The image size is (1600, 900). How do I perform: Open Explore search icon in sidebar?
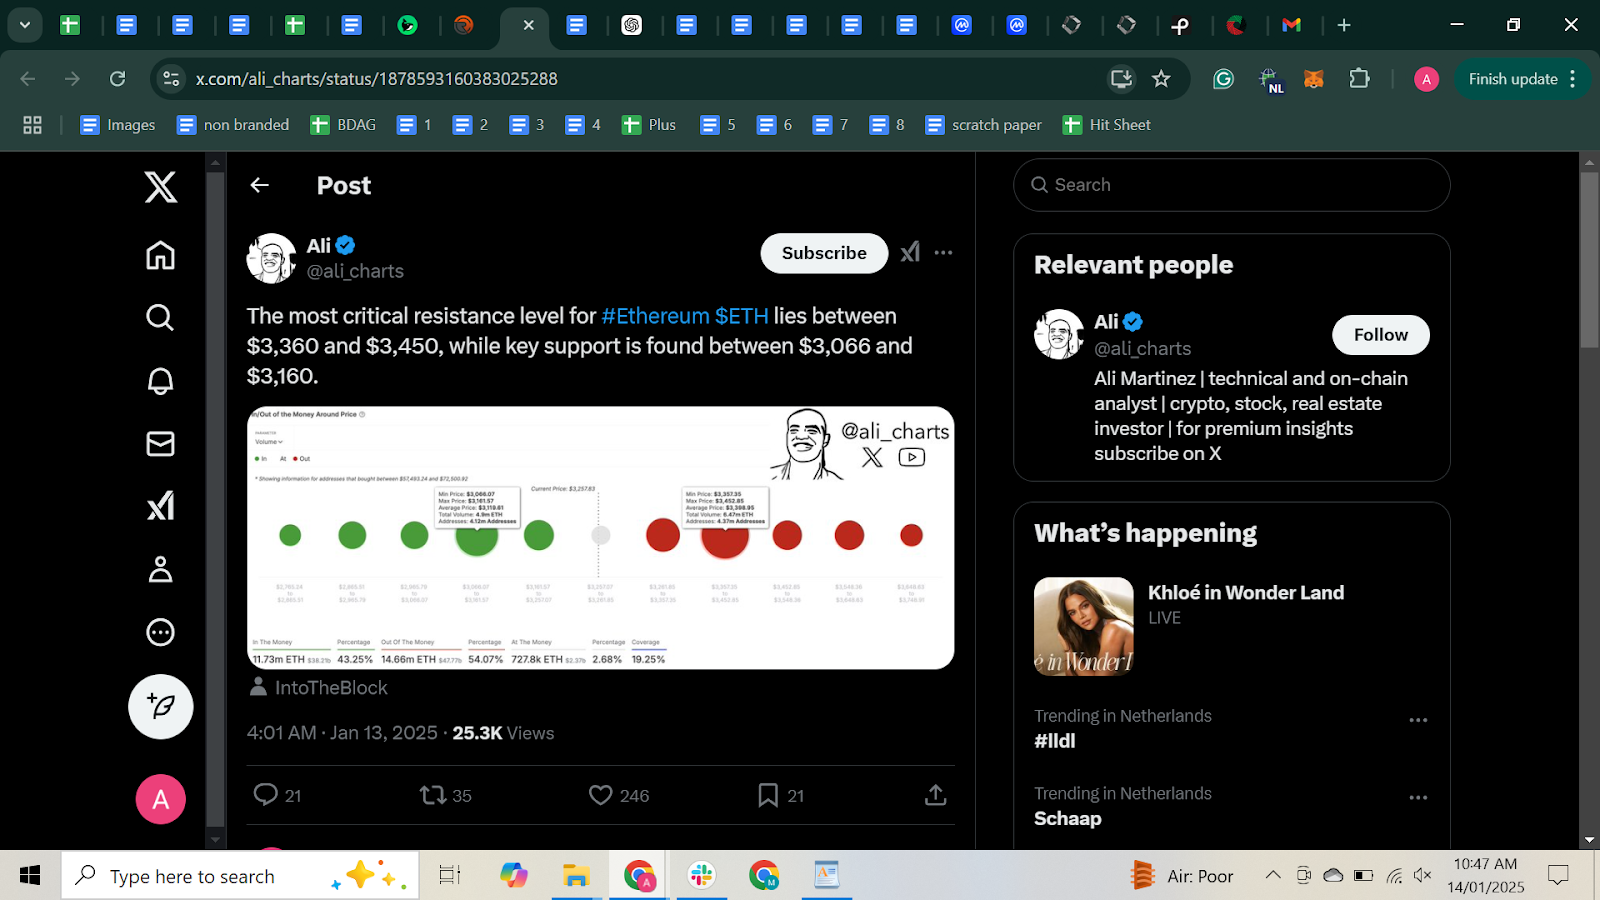[x=160, y=318]
